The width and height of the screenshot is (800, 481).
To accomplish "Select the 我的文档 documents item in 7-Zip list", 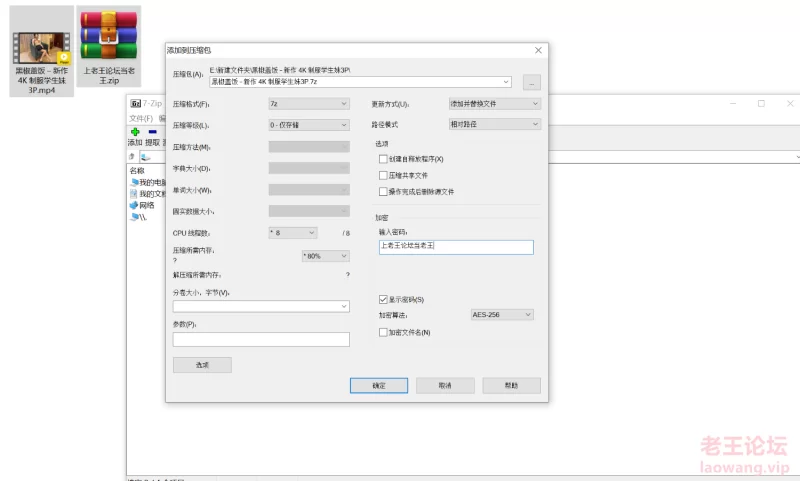I will click(x=148, y=194).
